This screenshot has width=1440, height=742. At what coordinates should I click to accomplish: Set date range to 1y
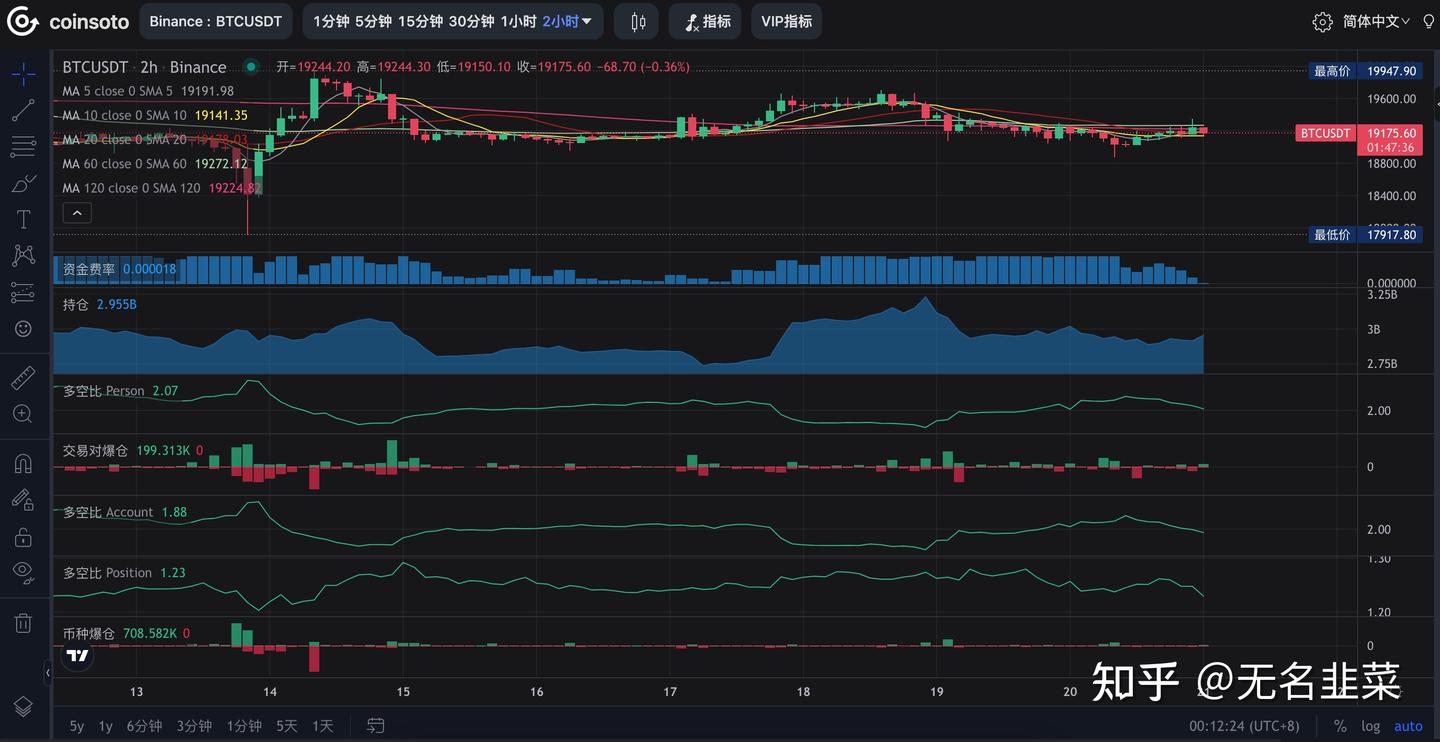(105, 726)
